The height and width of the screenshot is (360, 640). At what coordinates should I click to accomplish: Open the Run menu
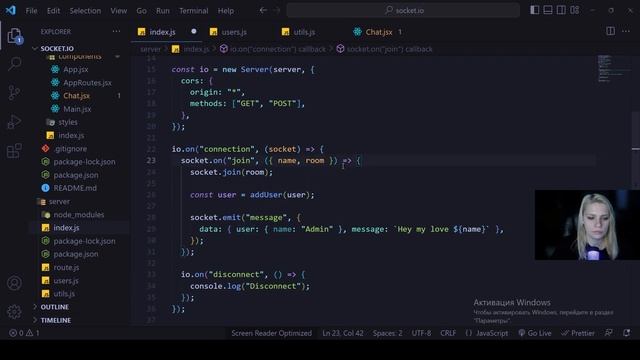point(162,11)
